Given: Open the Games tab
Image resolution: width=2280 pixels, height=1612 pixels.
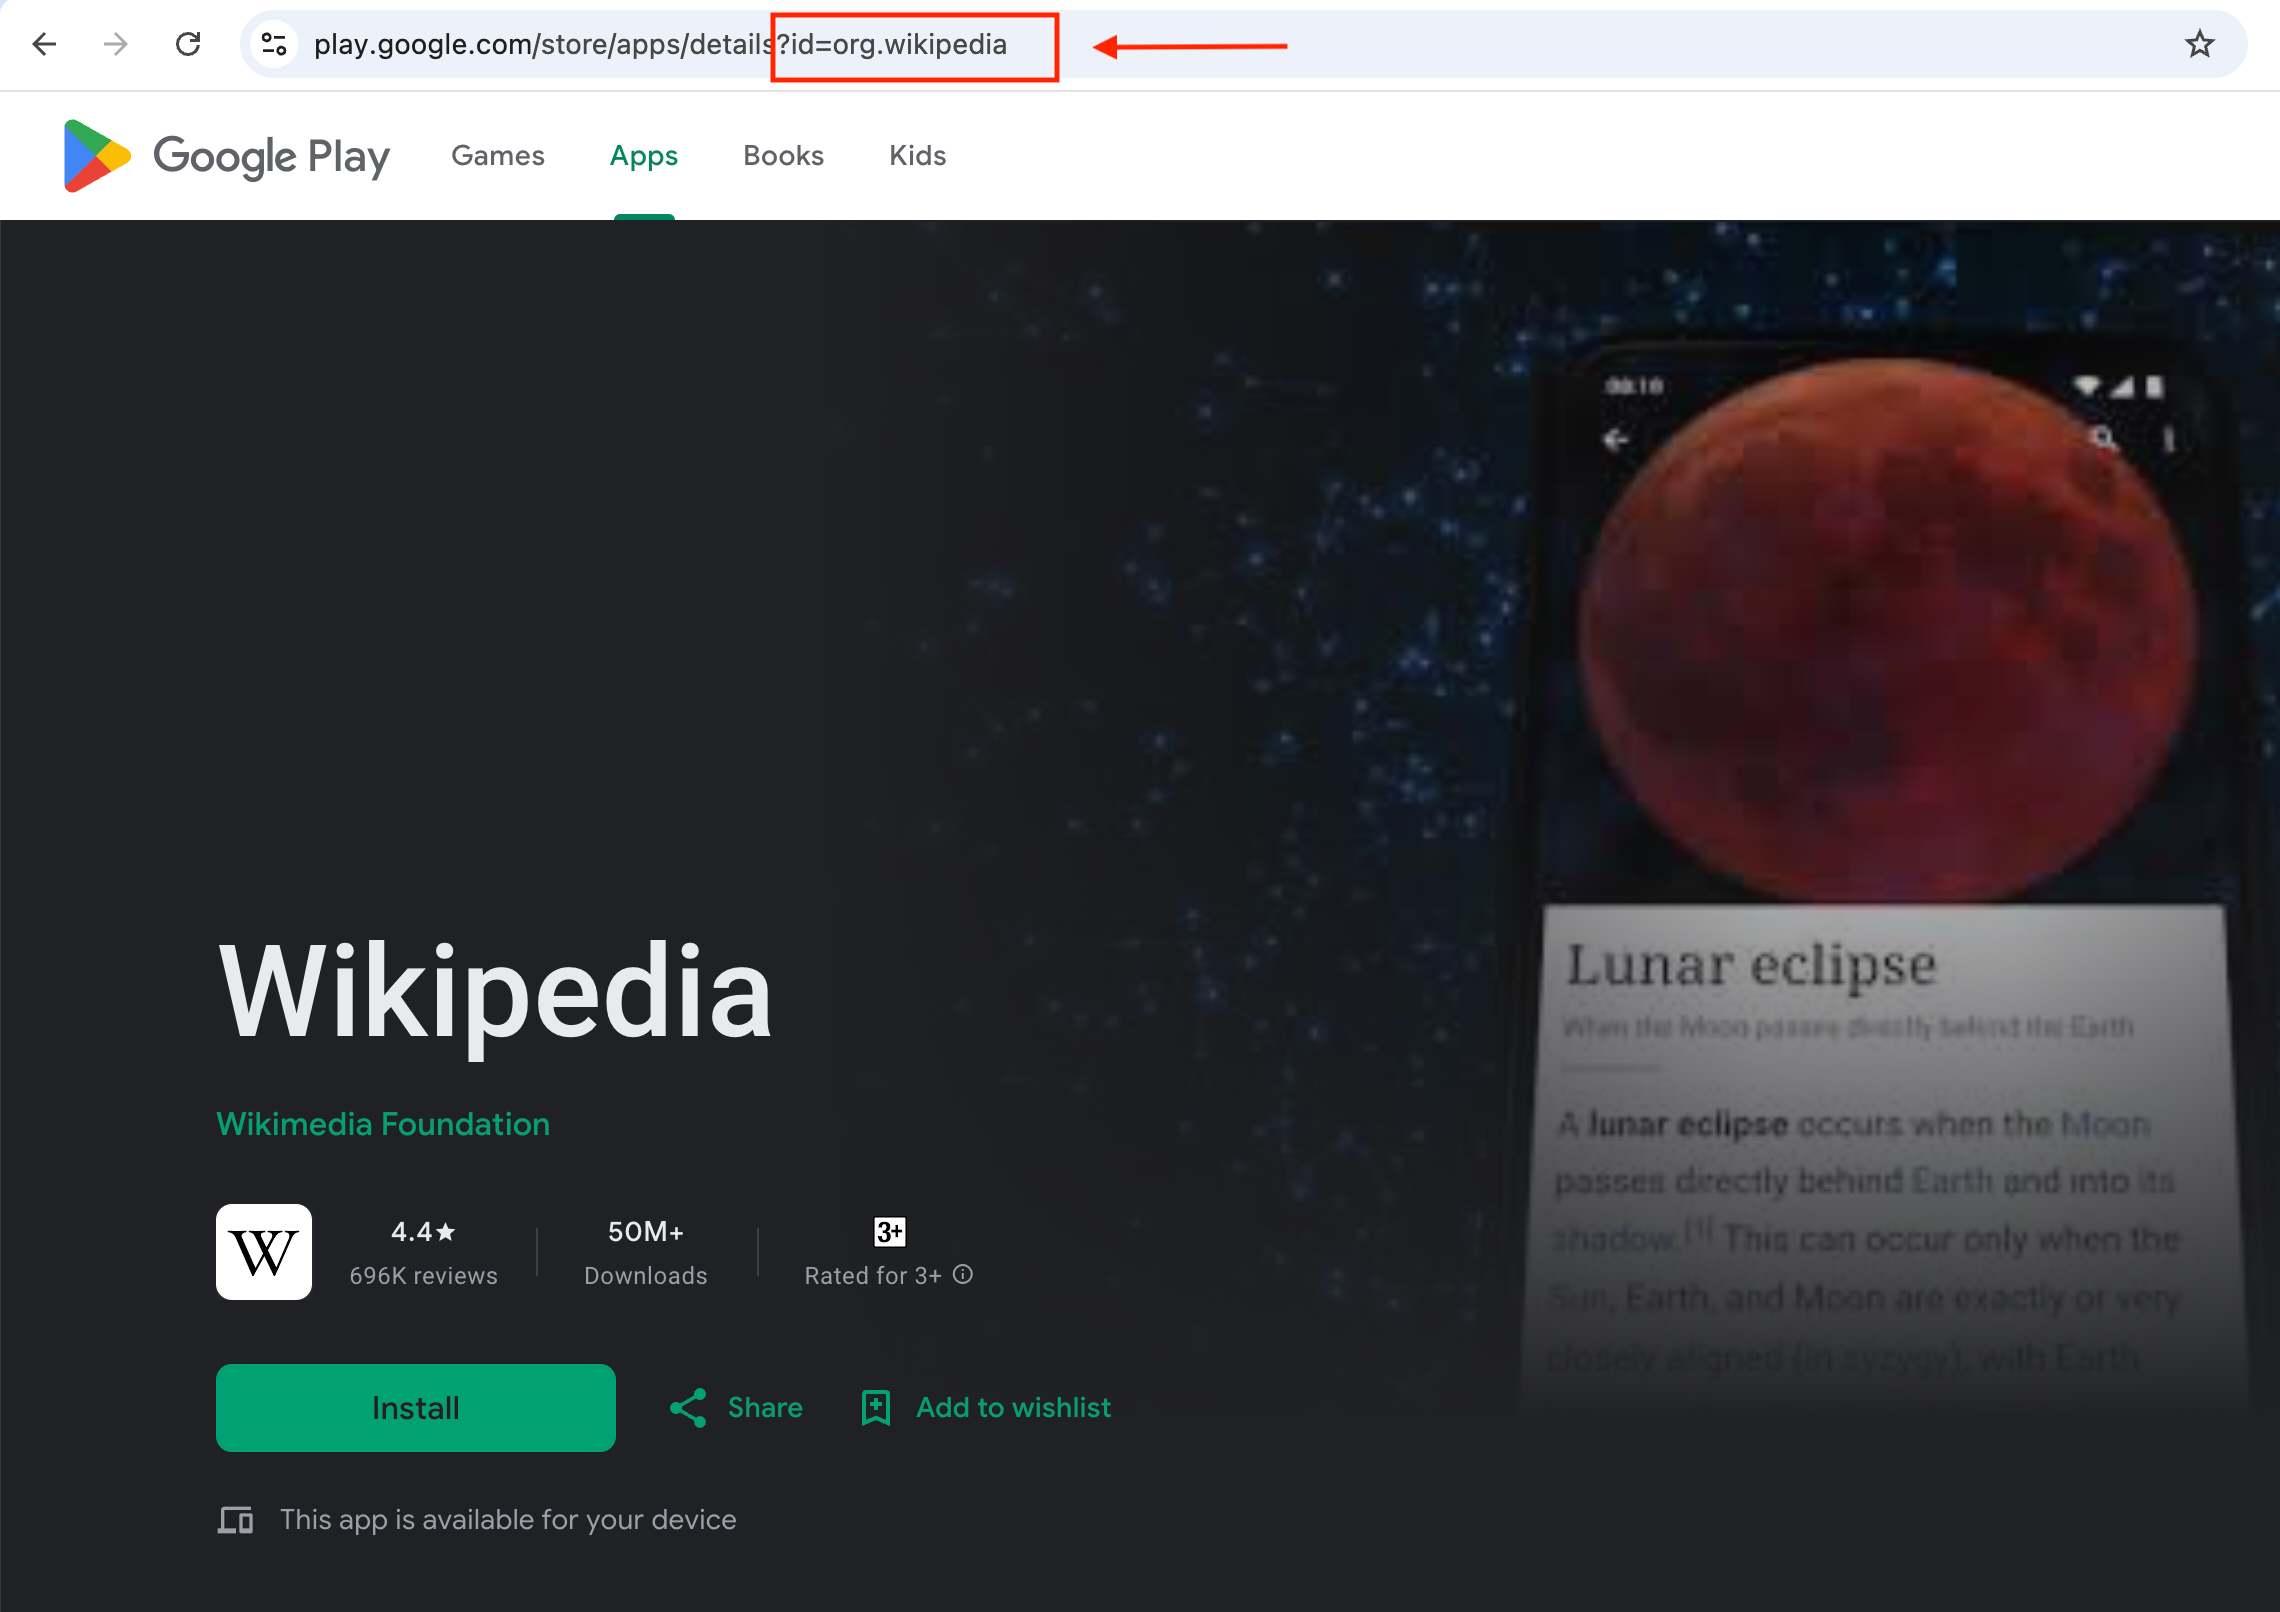Looking at the screenshot, I should [x=497, y=156].
